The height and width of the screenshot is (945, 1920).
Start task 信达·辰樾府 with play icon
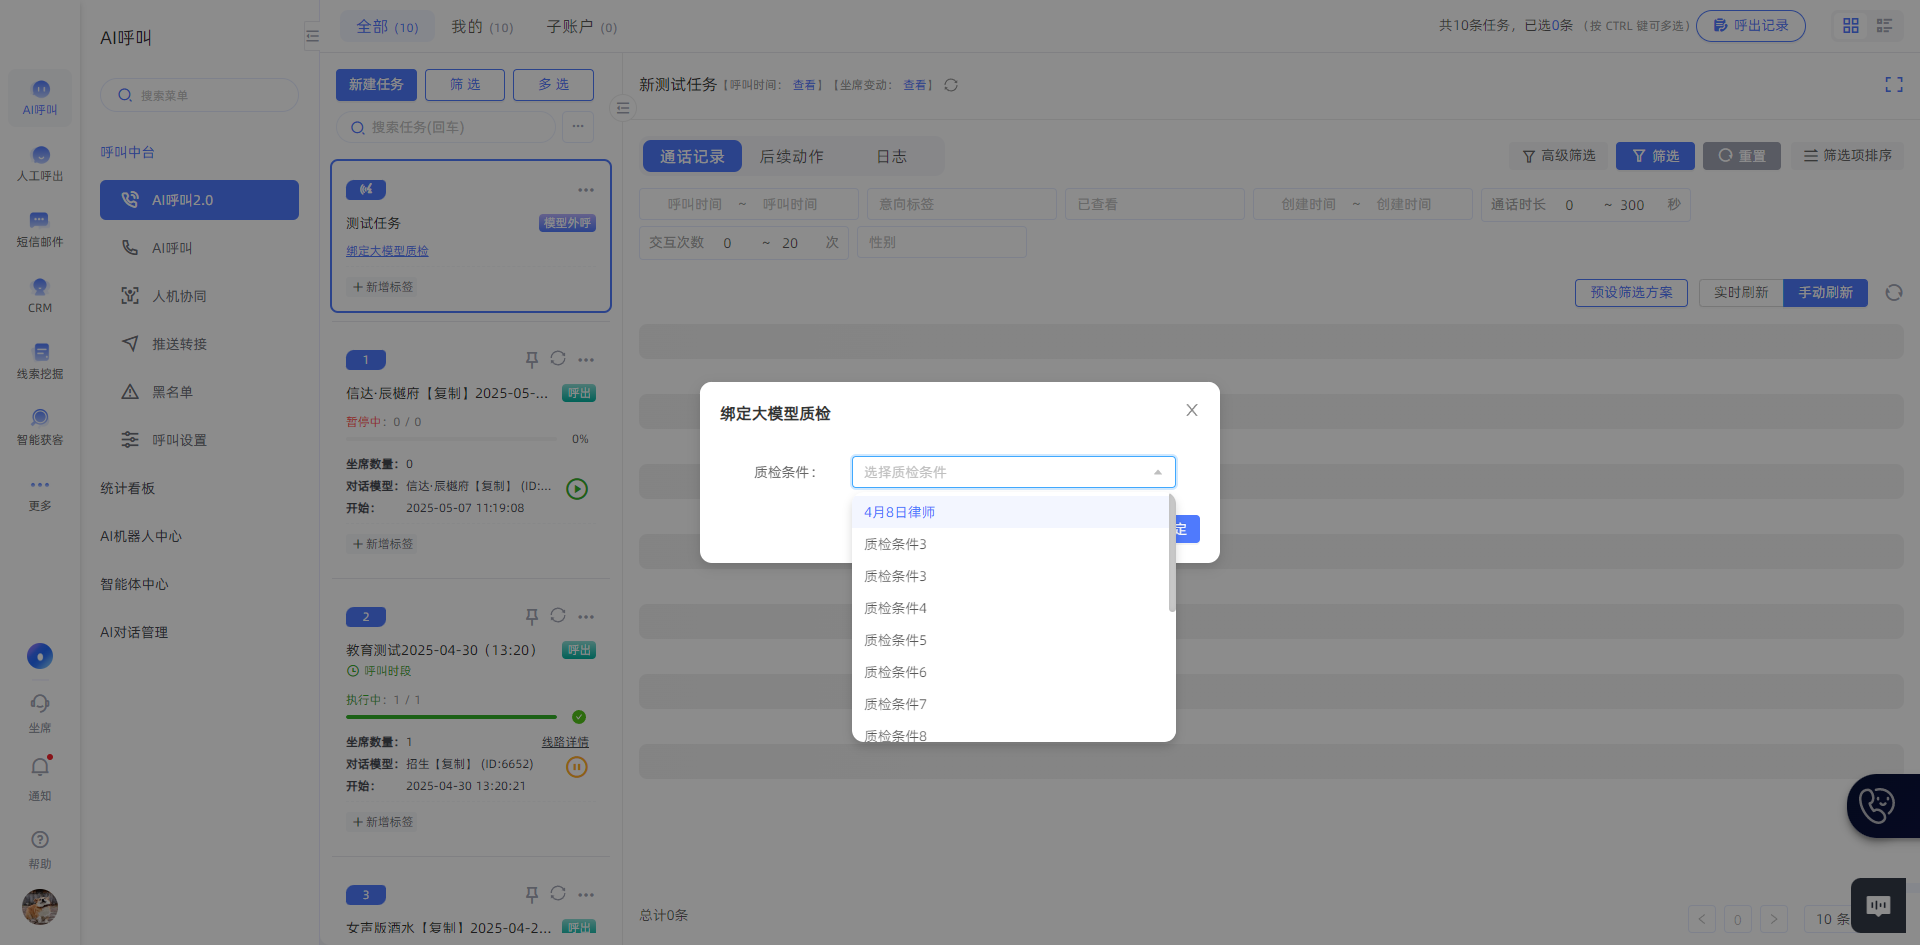click(x=577, y=489)
